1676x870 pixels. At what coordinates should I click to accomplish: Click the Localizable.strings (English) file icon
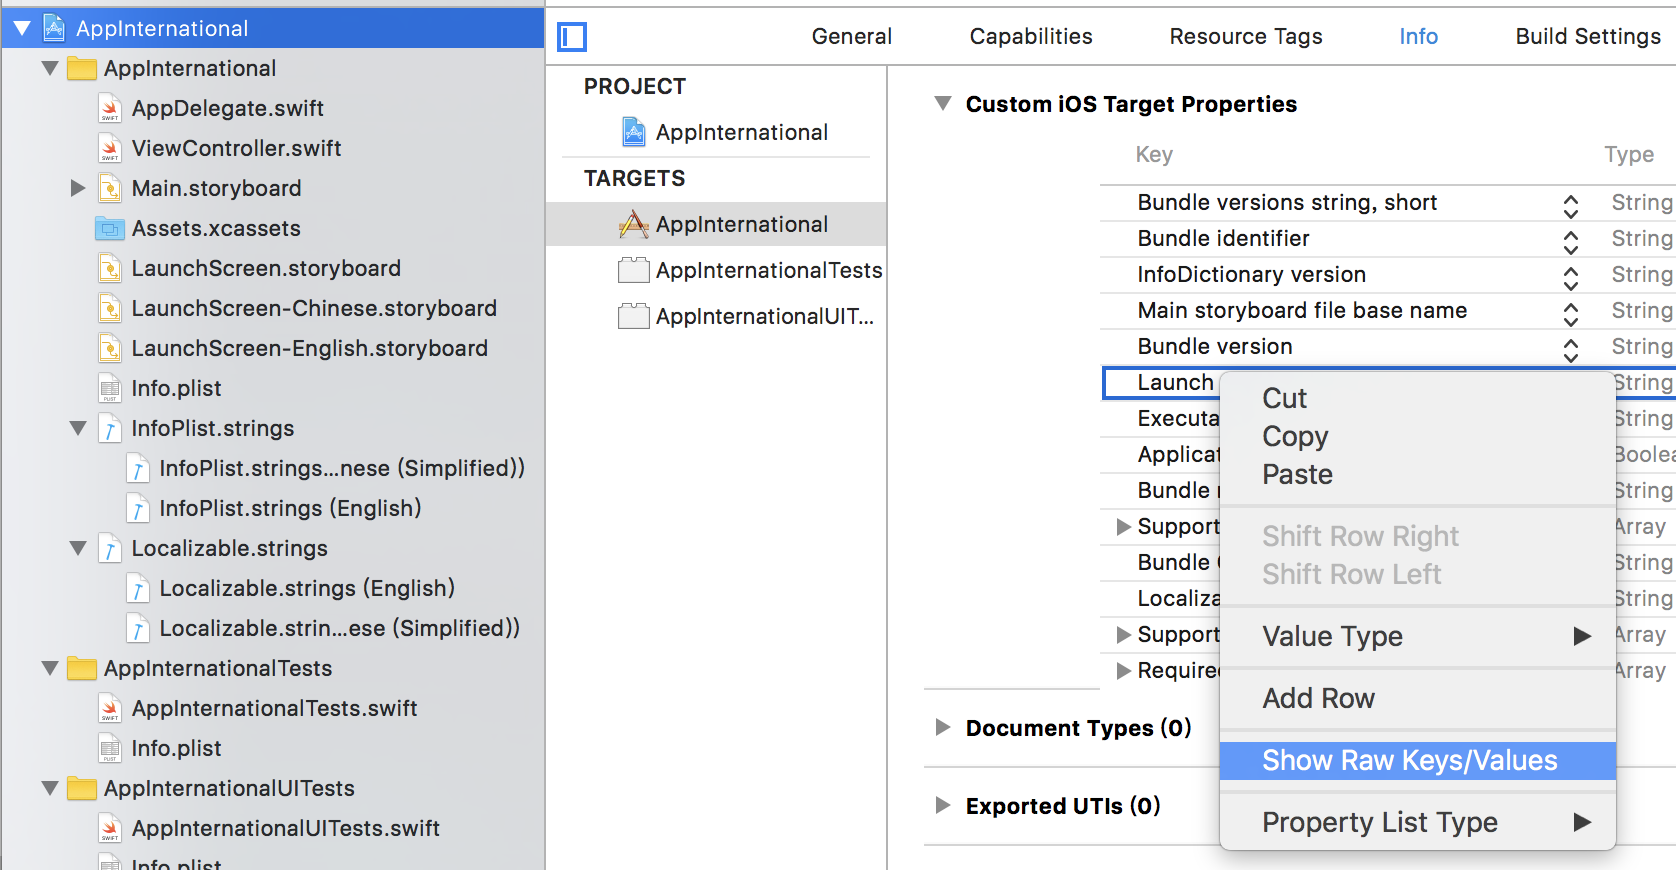pos(138,588)
